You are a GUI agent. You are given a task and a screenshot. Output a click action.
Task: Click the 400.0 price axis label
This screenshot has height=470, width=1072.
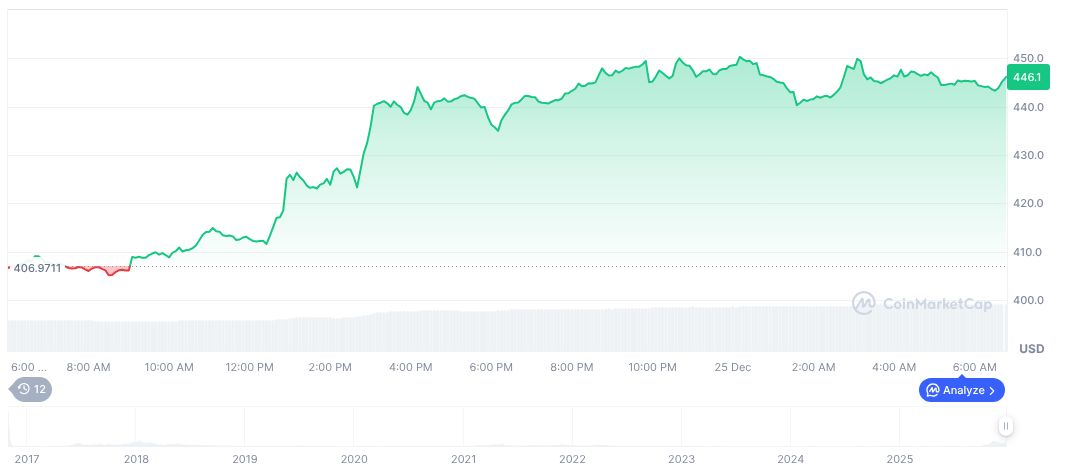(x=1027, y=300)
